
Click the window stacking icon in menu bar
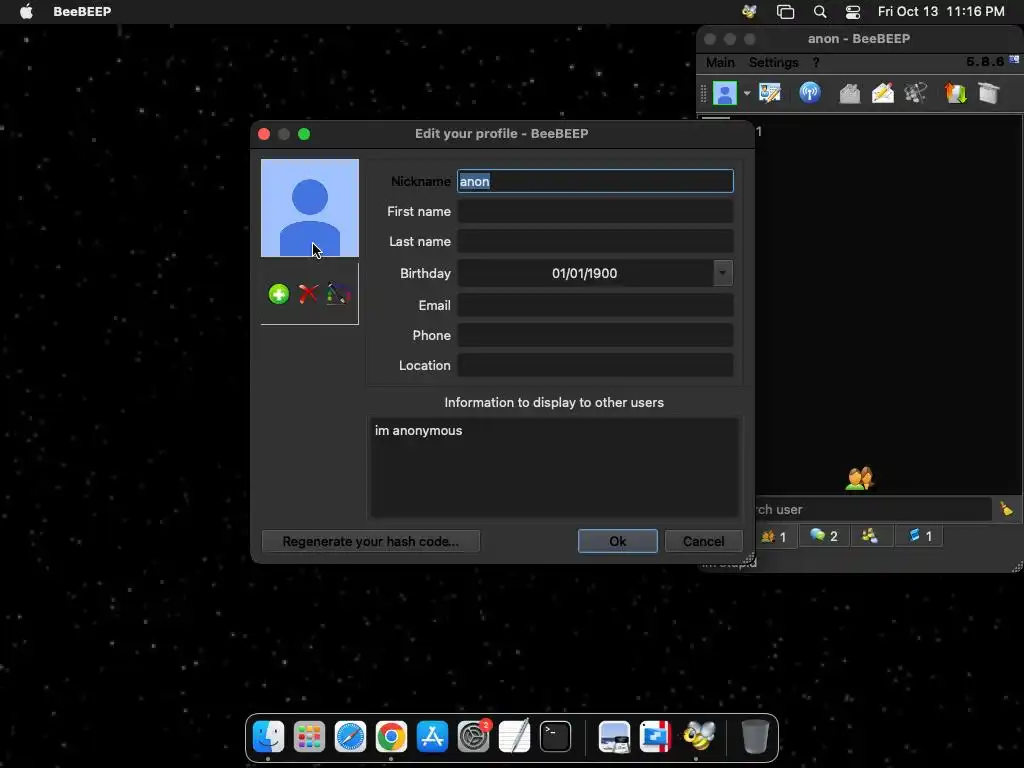[785, 12]
